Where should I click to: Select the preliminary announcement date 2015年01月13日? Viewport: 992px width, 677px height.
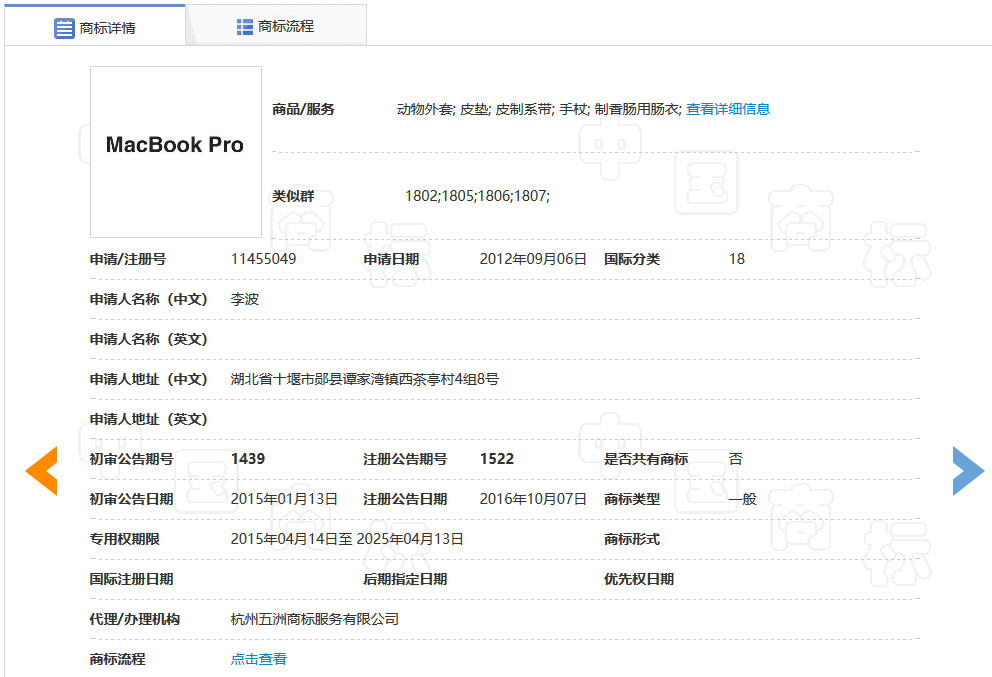tap(284, 499)
